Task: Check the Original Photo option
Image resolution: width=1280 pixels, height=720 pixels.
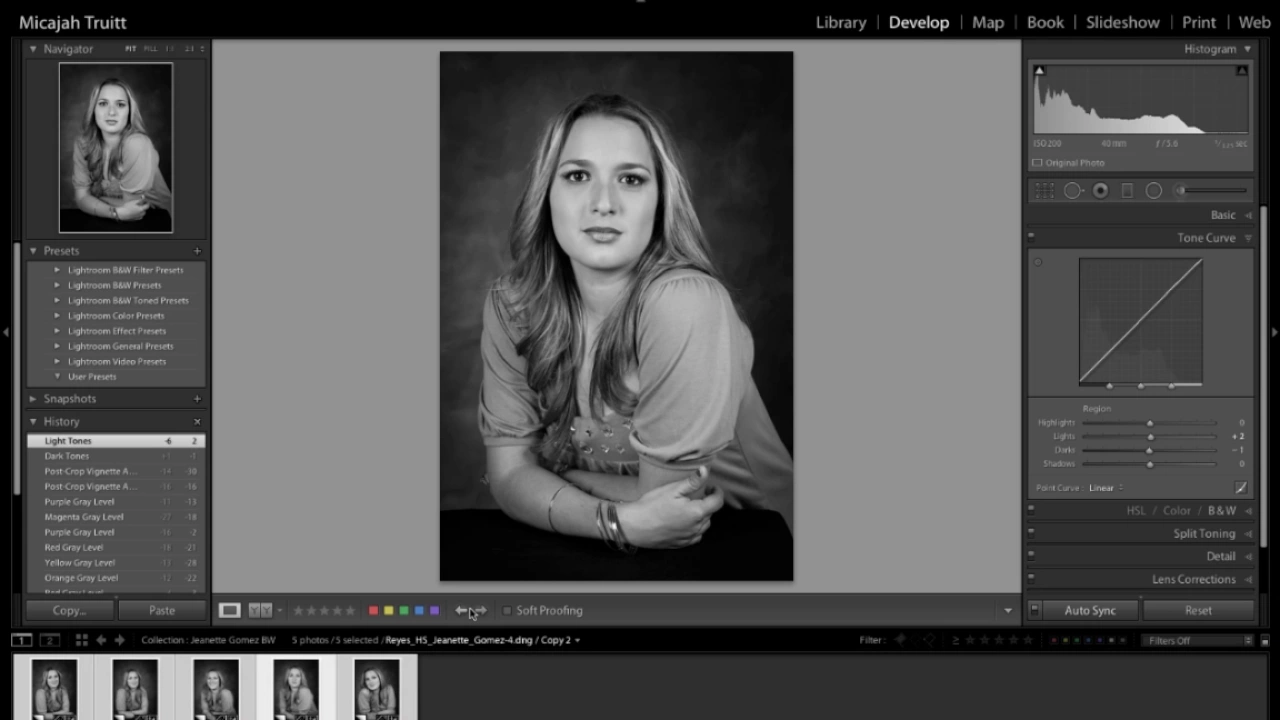Action: pos(1037,163)
